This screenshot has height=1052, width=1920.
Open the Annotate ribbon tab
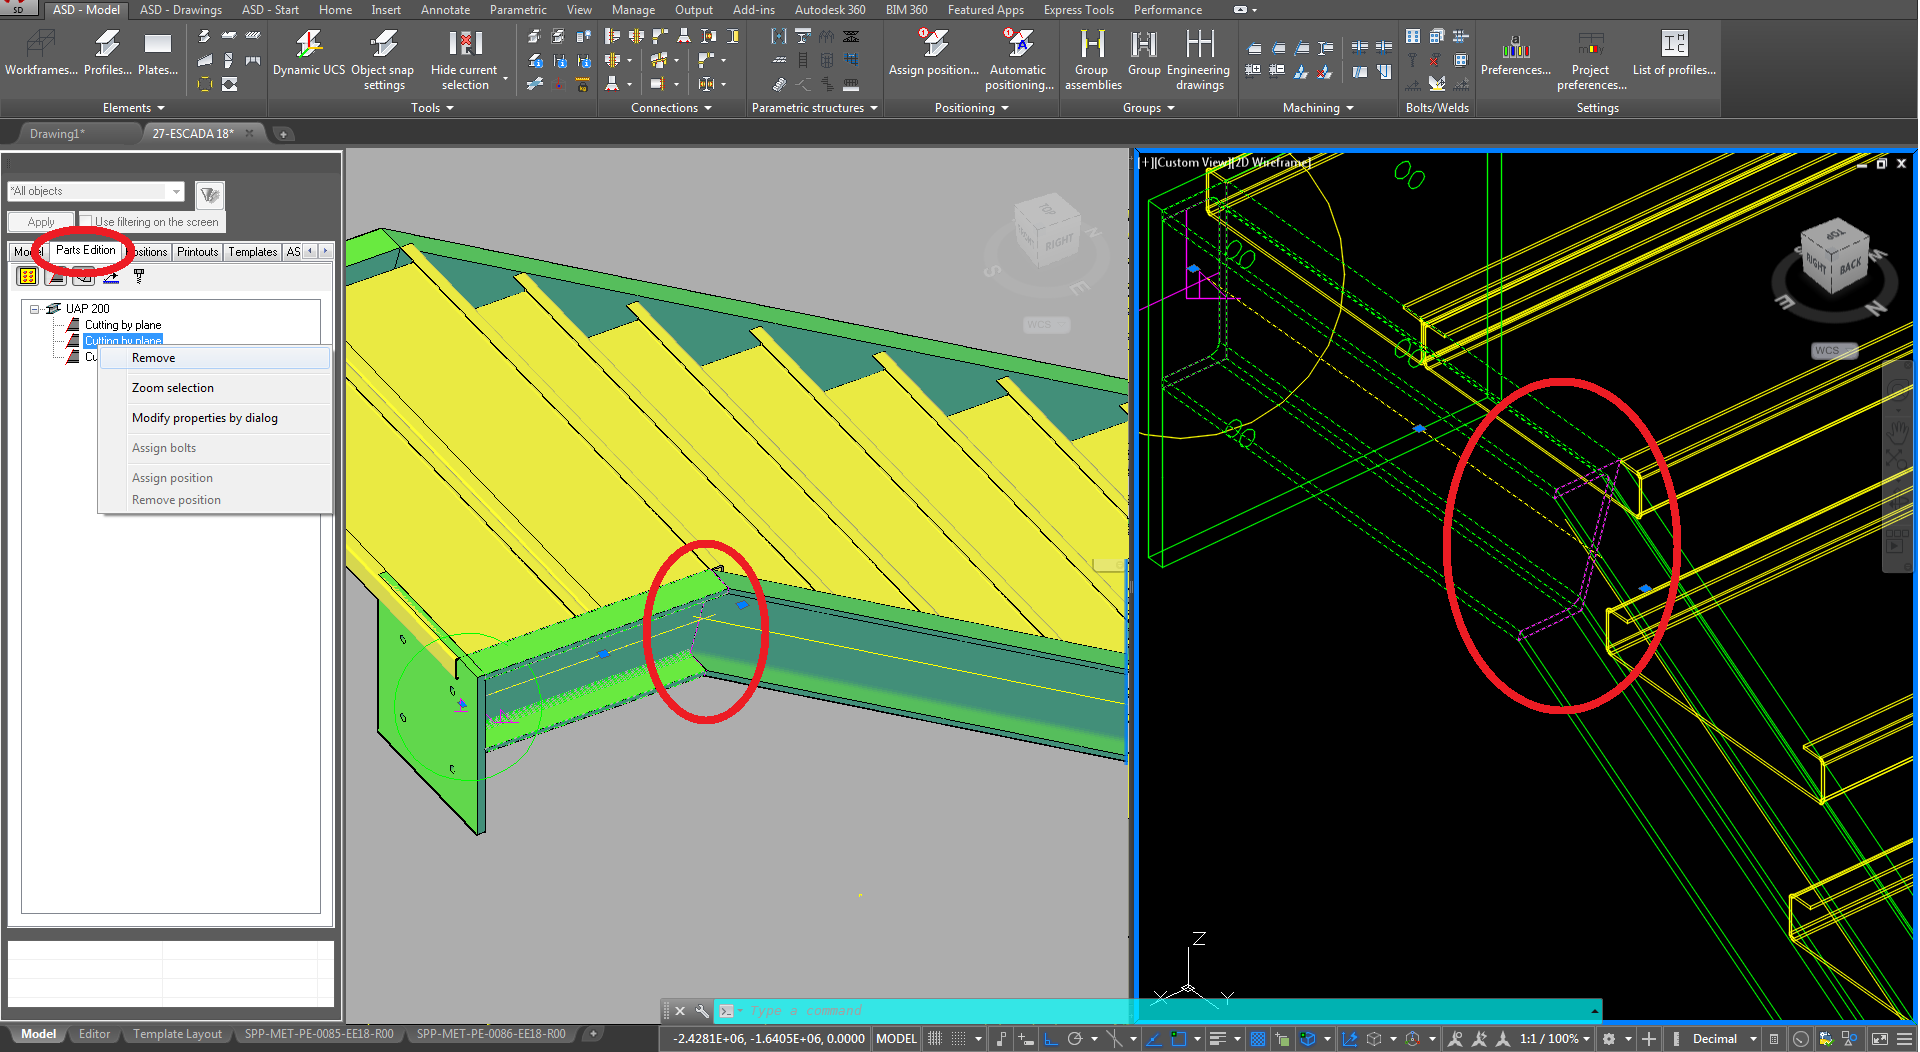pos(444,9)
